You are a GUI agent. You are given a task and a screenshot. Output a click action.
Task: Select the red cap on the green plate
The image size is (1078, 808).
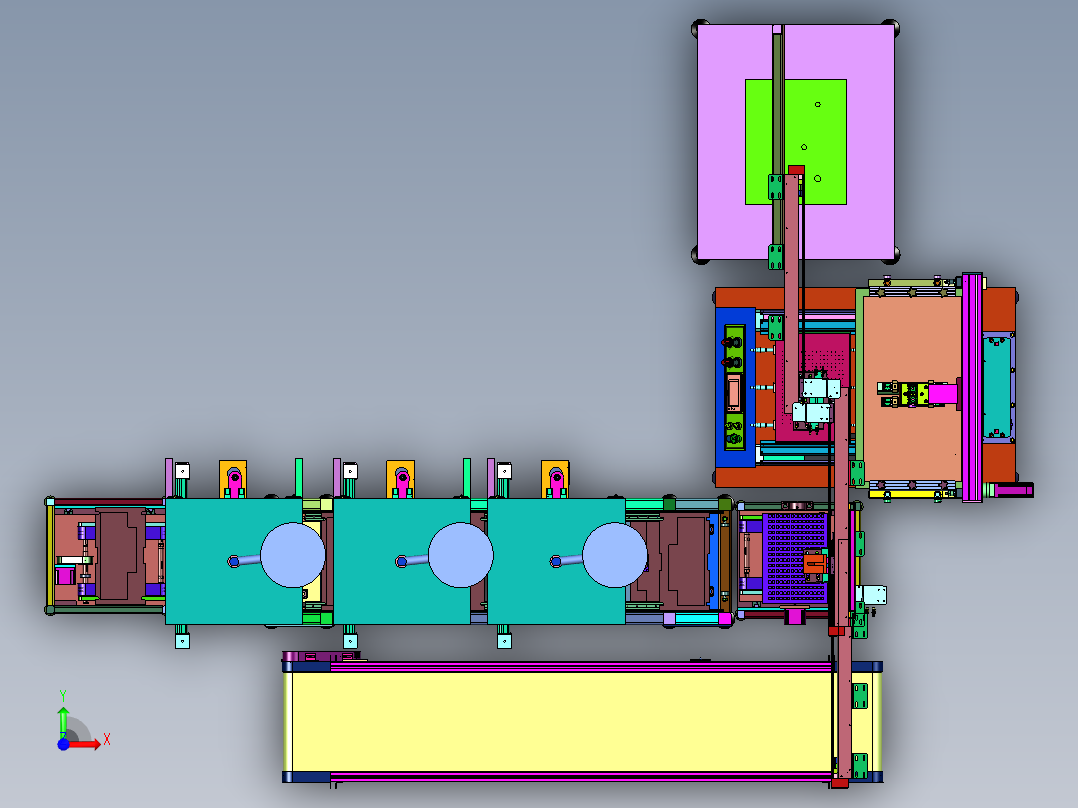point(796,170)
